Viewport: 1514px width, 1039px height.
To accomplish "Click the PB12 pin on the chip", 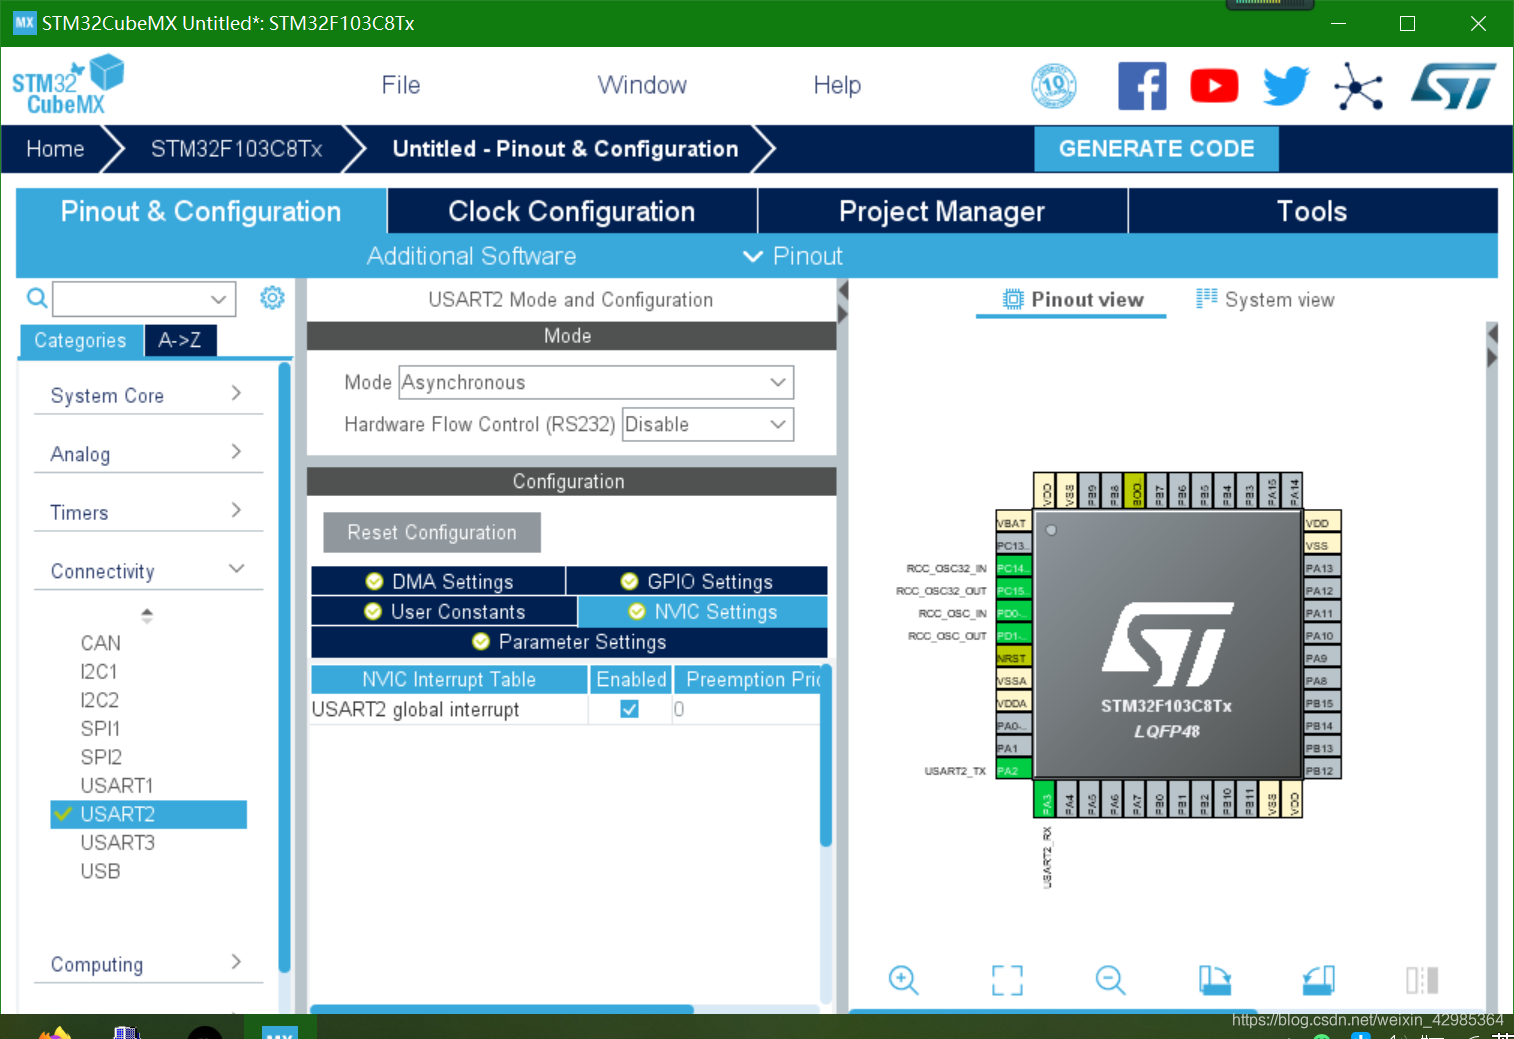I will (1321, 771).
